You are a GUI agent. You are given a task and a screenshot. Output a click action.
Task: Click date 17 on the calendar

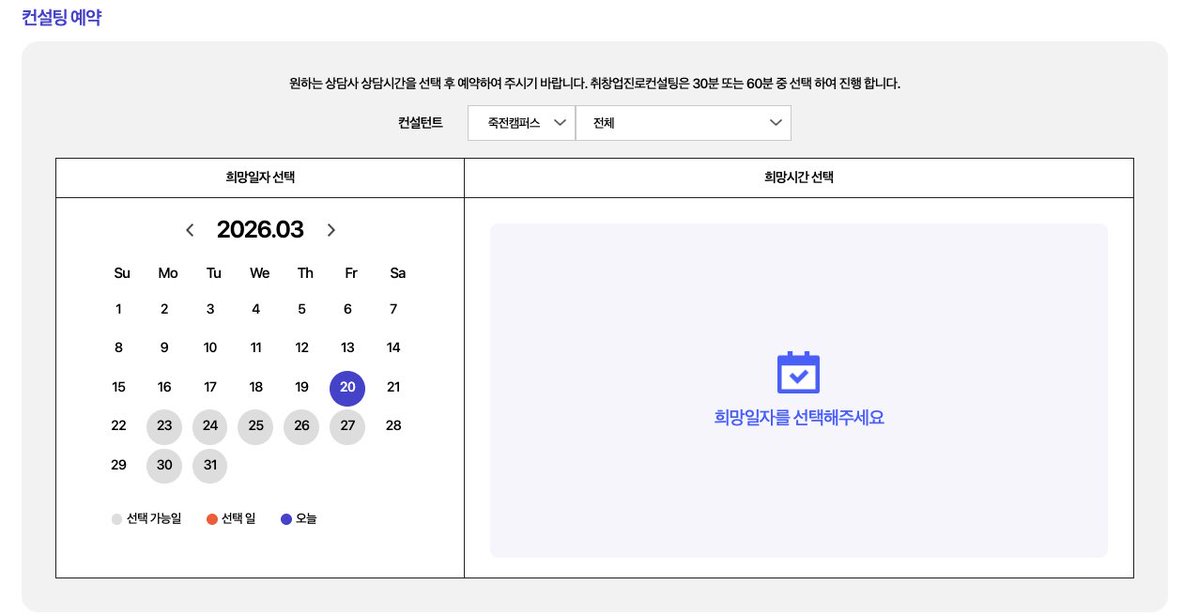click(210, 387)
